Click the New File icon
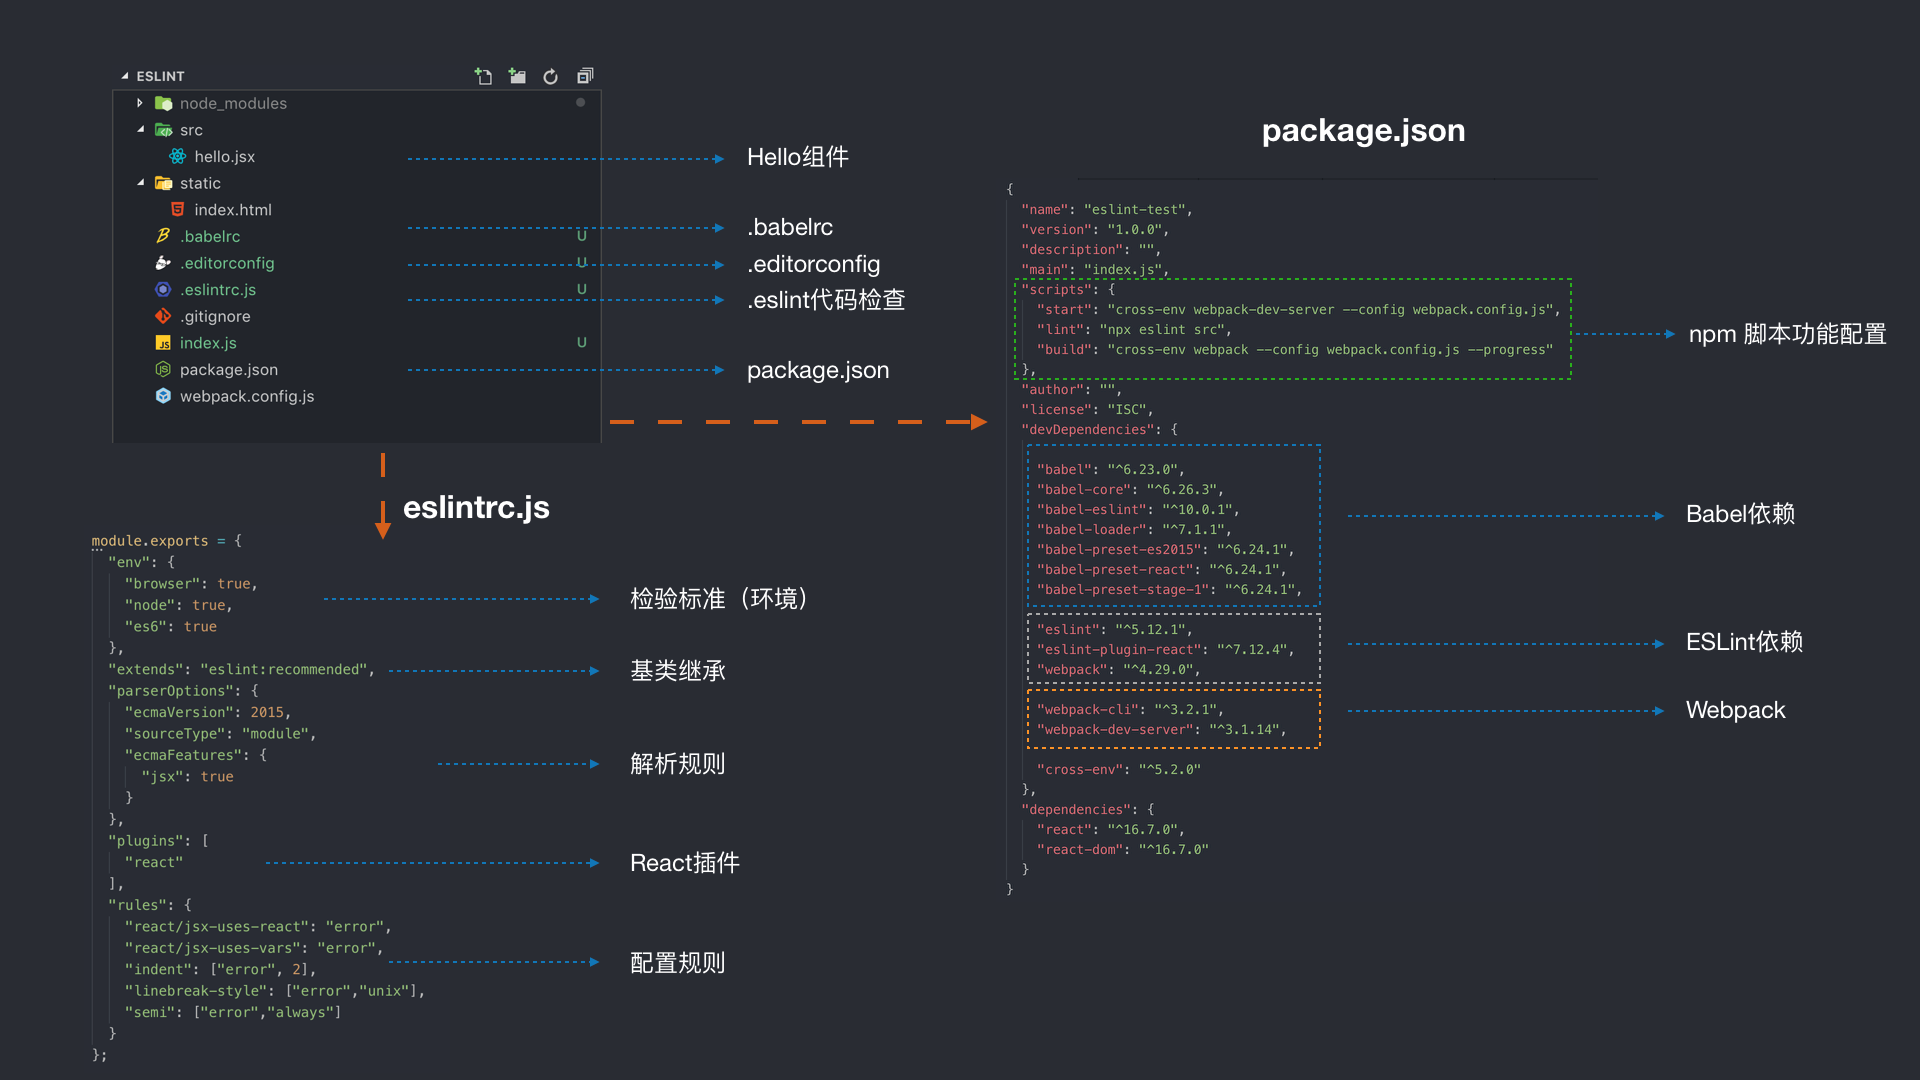 coord(484,76)
